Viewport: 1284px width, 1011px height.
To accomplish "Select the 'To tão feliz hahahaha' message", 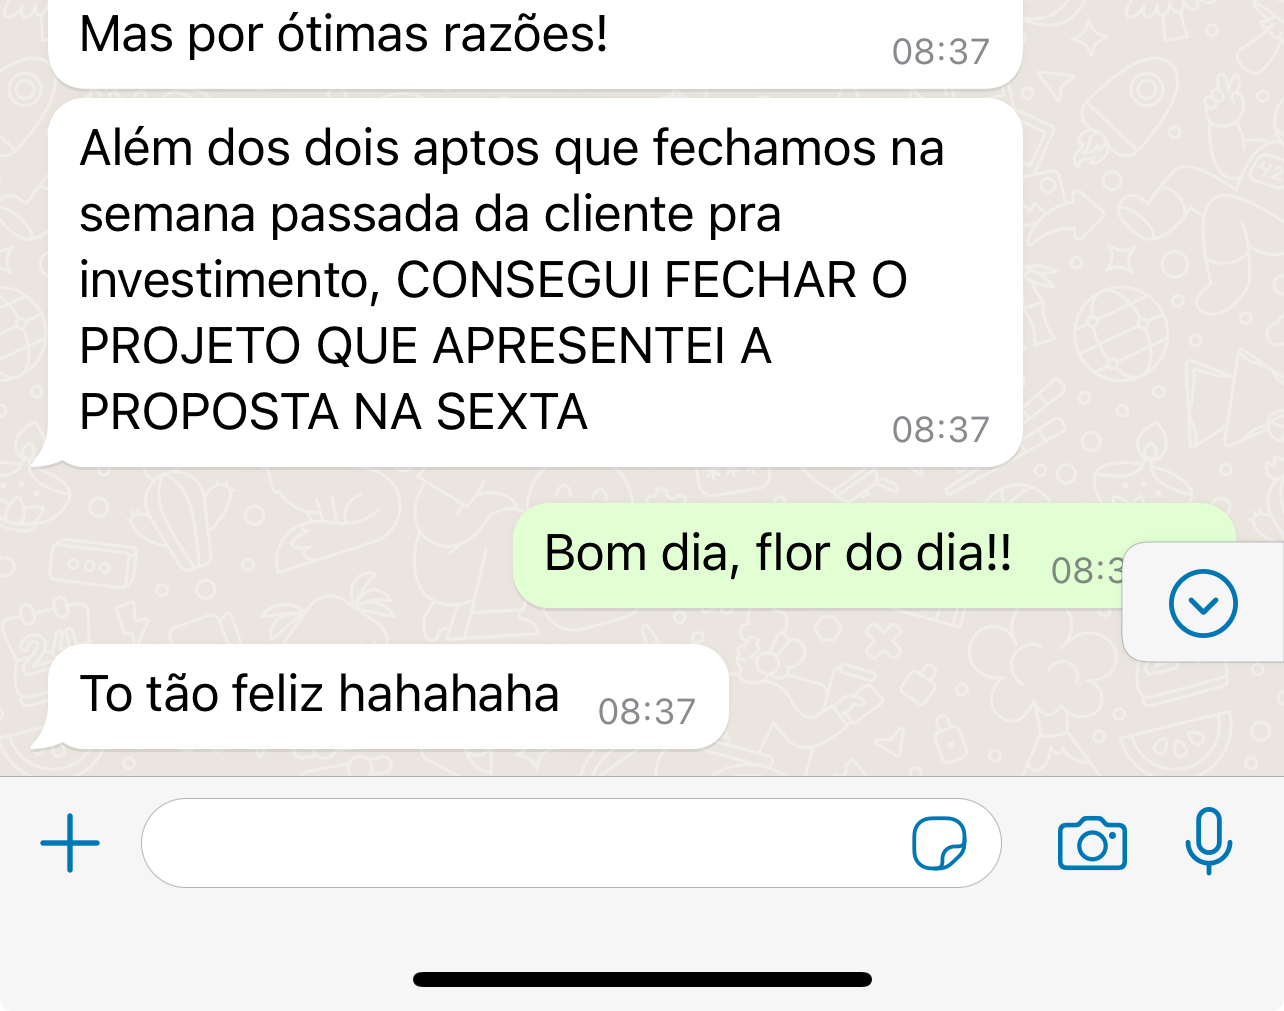I will [x=388, y=696].
